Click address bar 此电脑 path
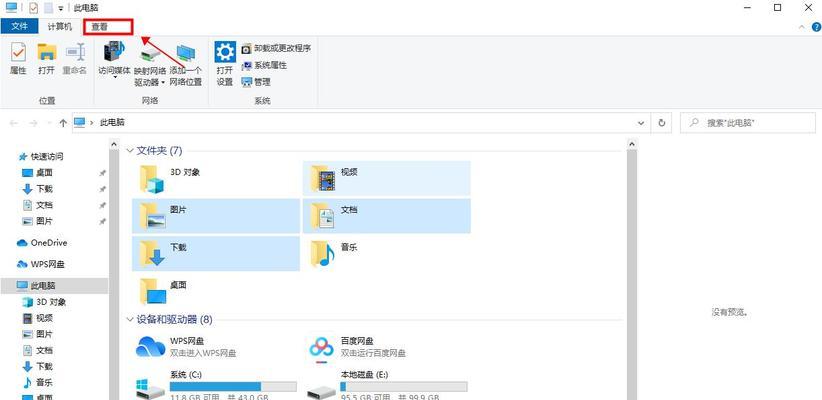This screenshot has width=822, height=400. pyautogui.click(x=112, y=123)
